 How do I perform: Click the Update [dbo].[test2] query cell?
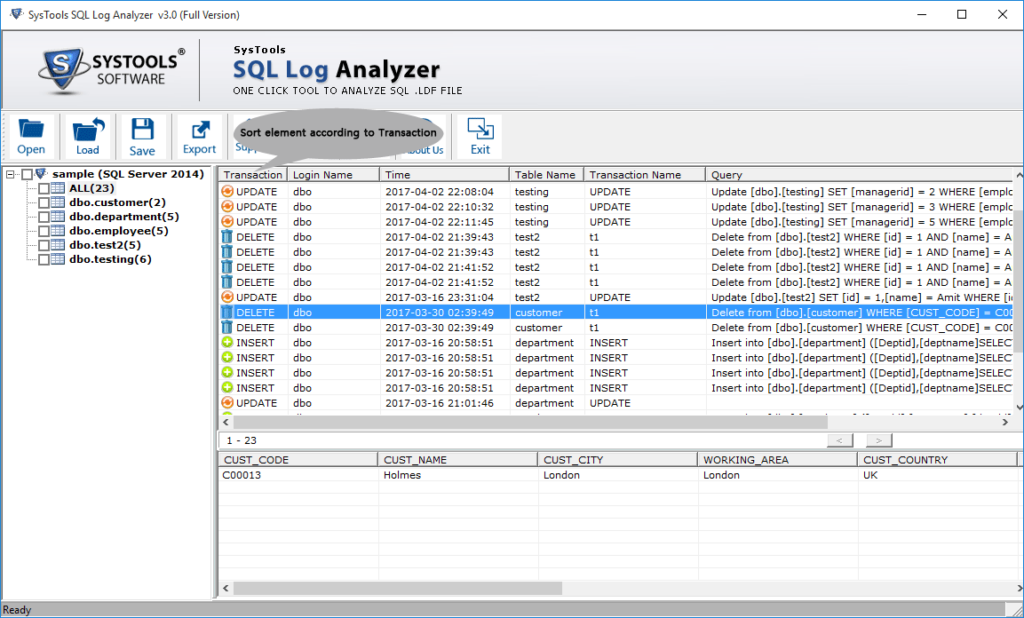tap(859, 297)
